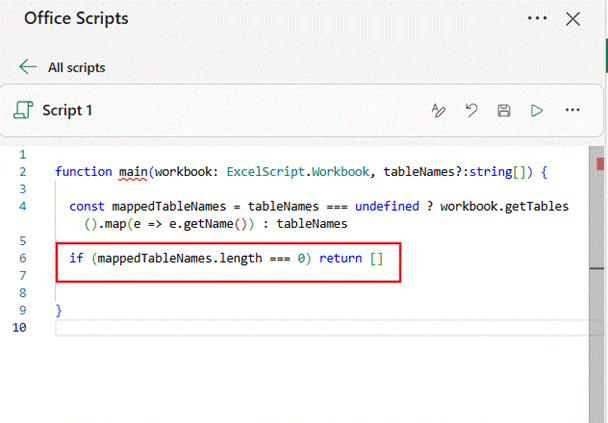Return to All scripts list
608x423 pixels.
click(x=76, y=67)
